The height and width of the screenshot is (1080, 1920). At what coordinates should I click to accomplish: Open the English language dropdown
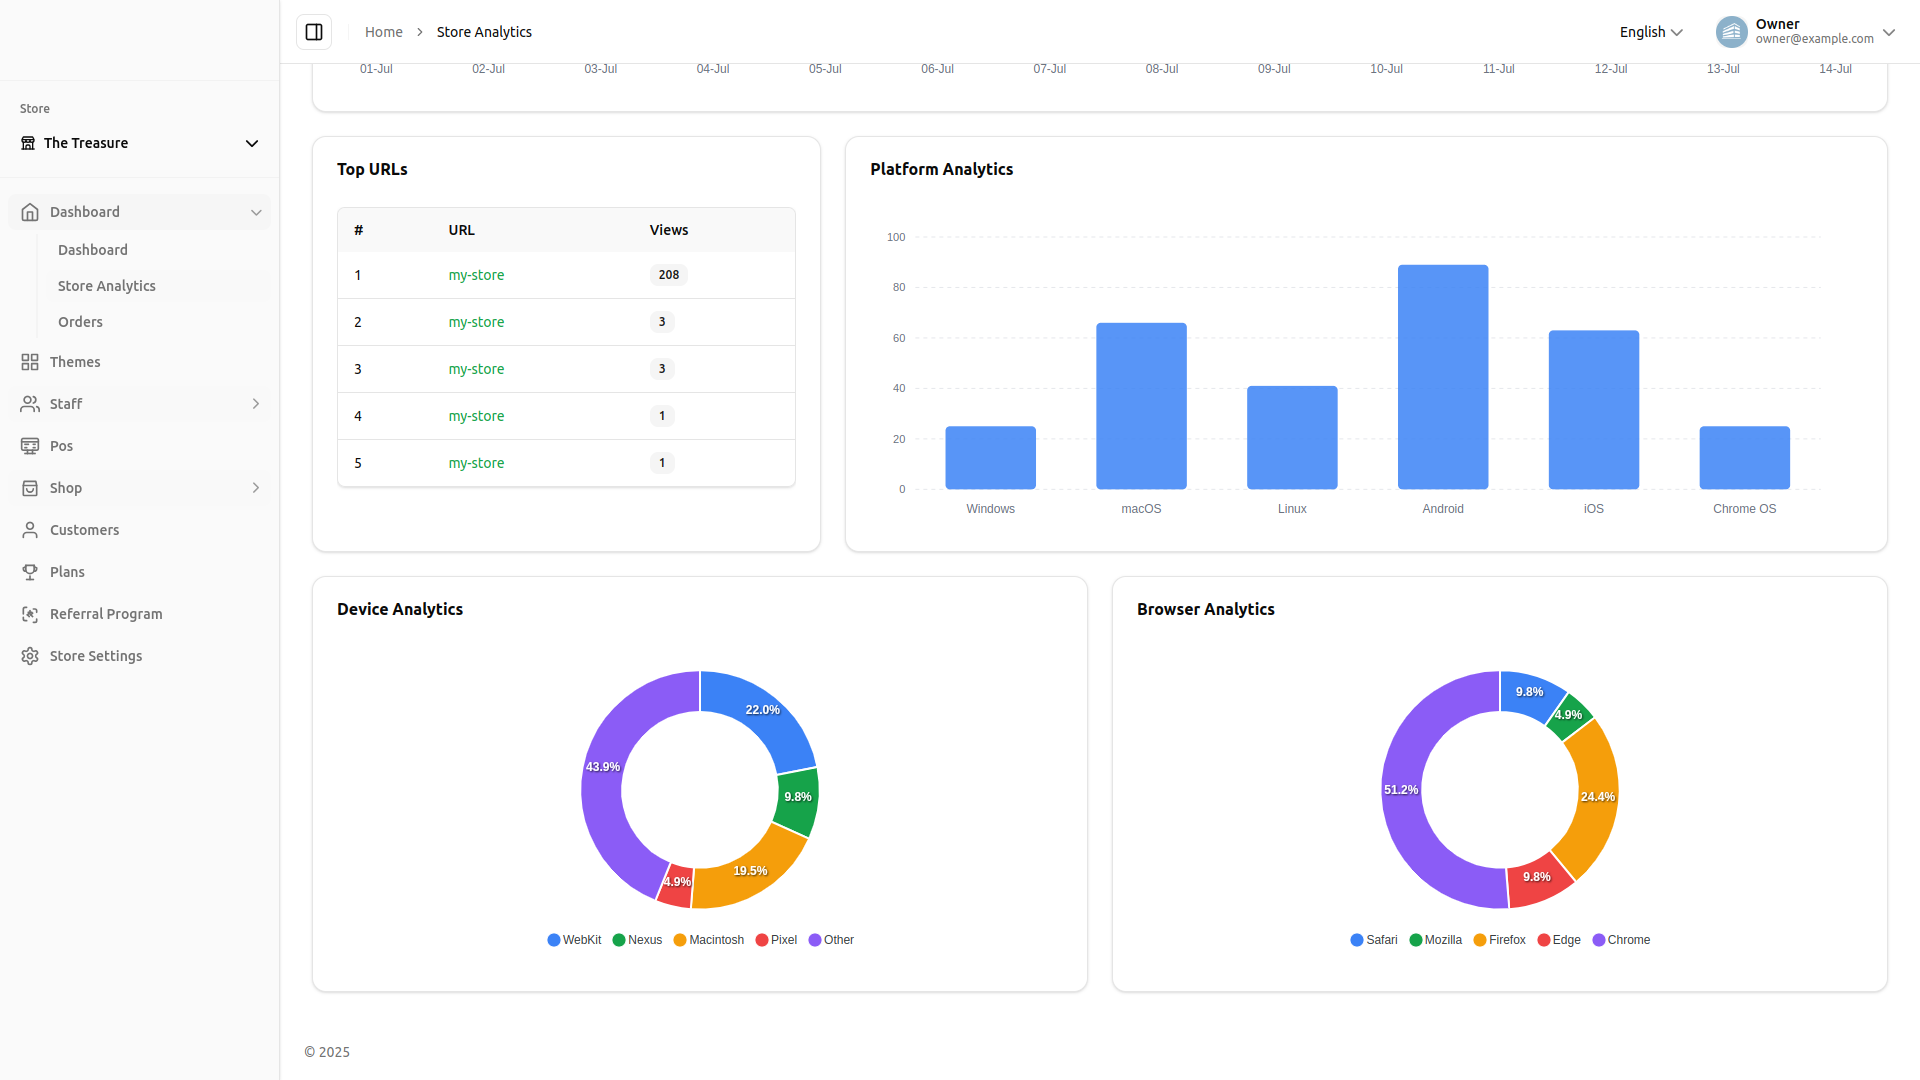(1651, 32)
